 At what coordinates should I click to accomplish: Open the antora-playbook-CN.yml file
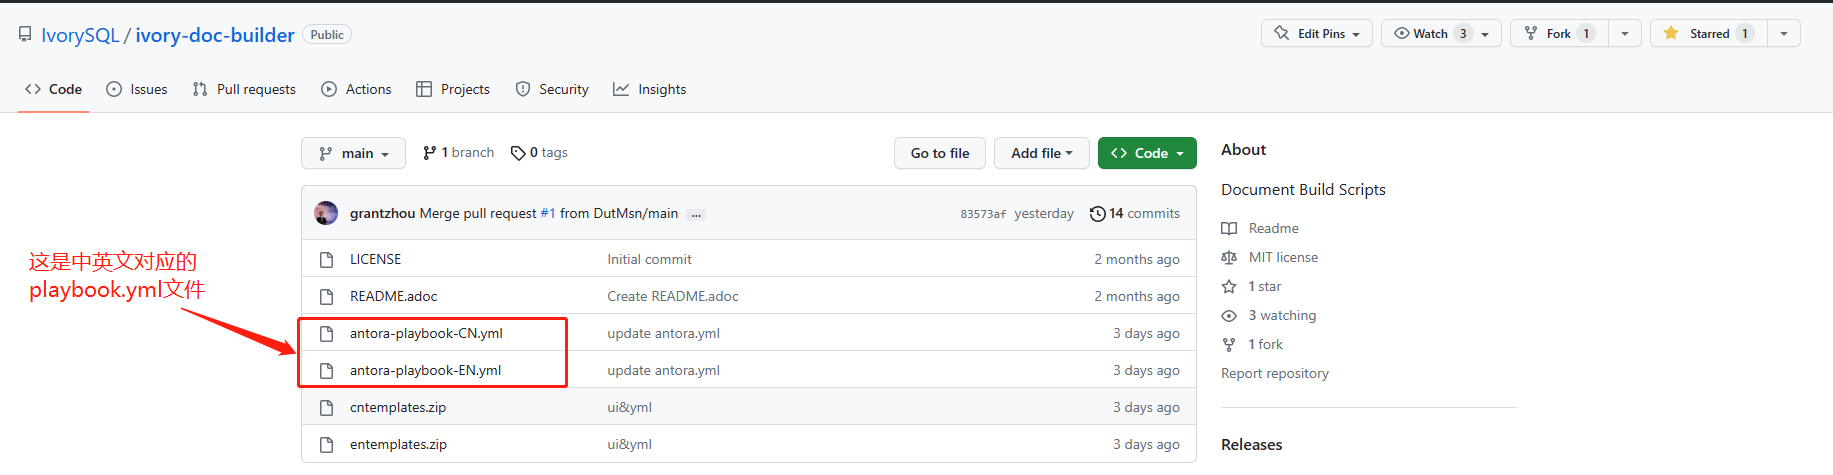tap(426, 334)
